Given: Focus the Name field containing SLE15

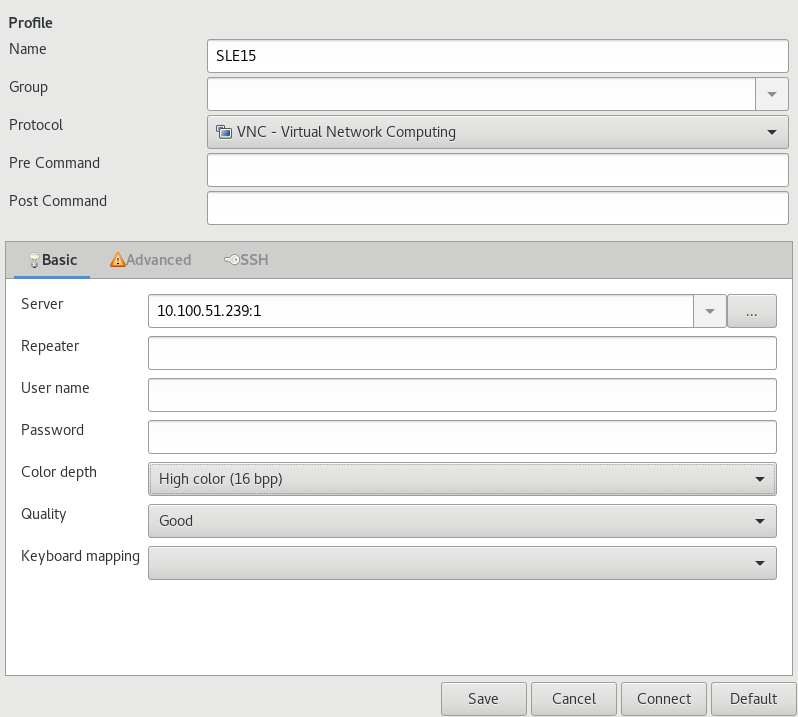Looking at the screenshot, I should [497, 56].
